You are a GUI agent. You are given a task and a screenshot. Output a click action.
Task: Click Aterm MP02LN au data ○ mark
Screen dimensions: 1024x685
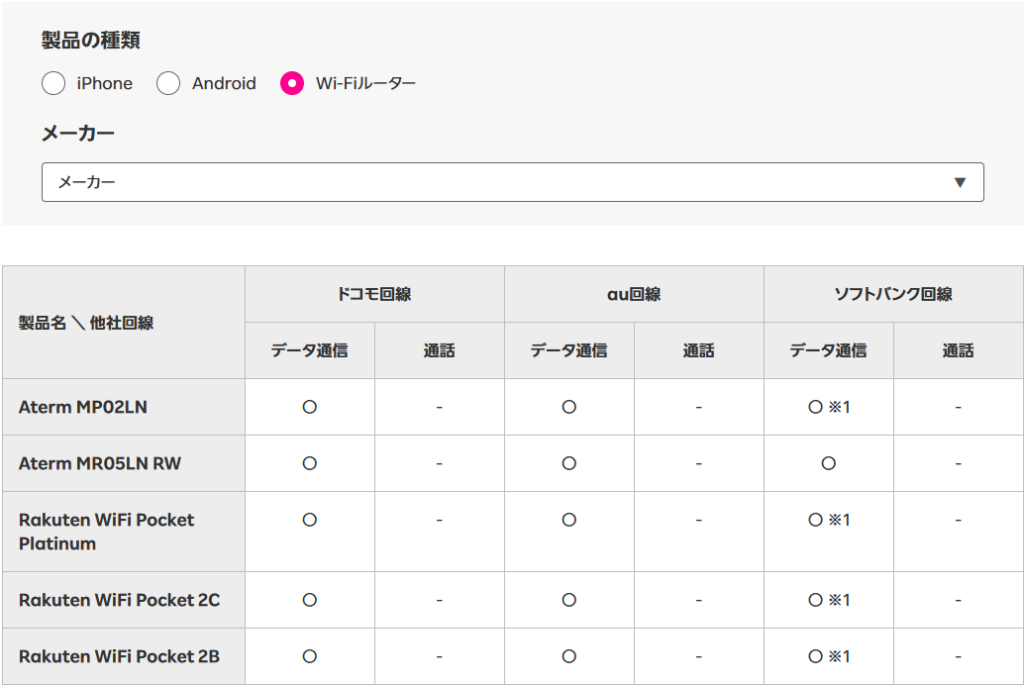point(569,407)
